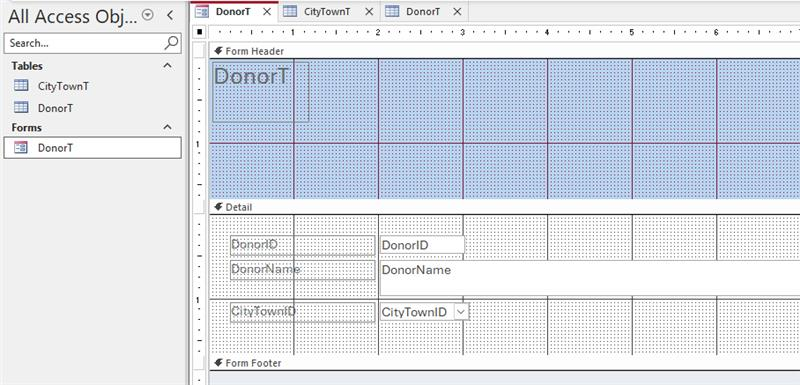Screen dimensions: 800x385
Task: Click the DonorT form icon in navigation pane
Action: [21, 148]
